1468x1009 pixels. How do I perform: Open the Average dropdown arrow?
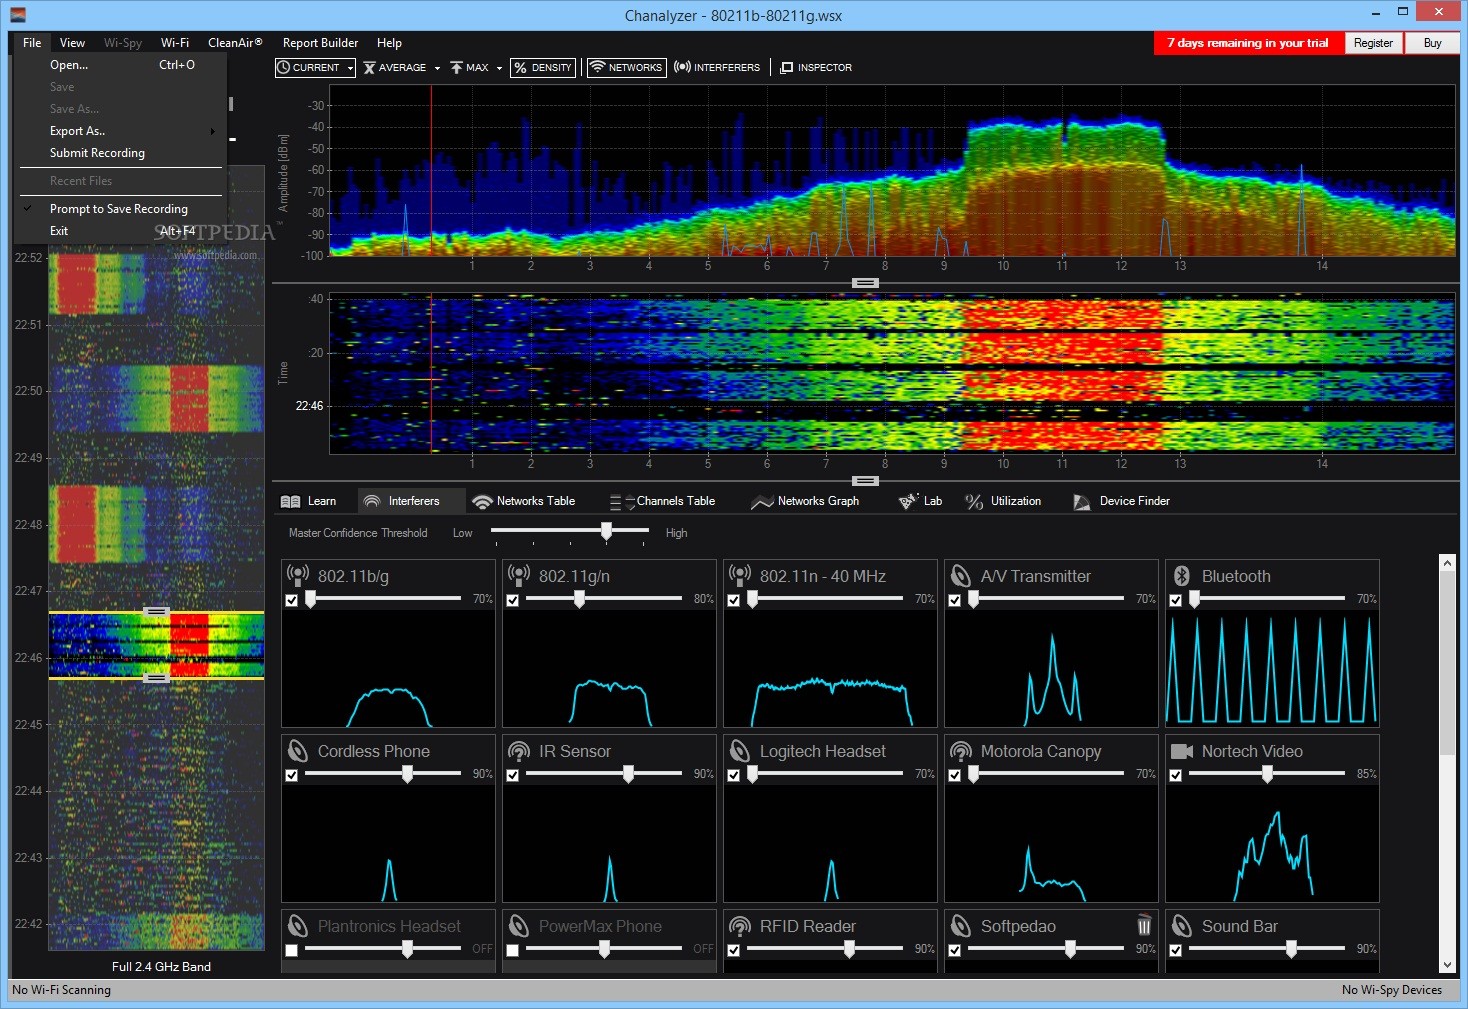pos(437,68)
